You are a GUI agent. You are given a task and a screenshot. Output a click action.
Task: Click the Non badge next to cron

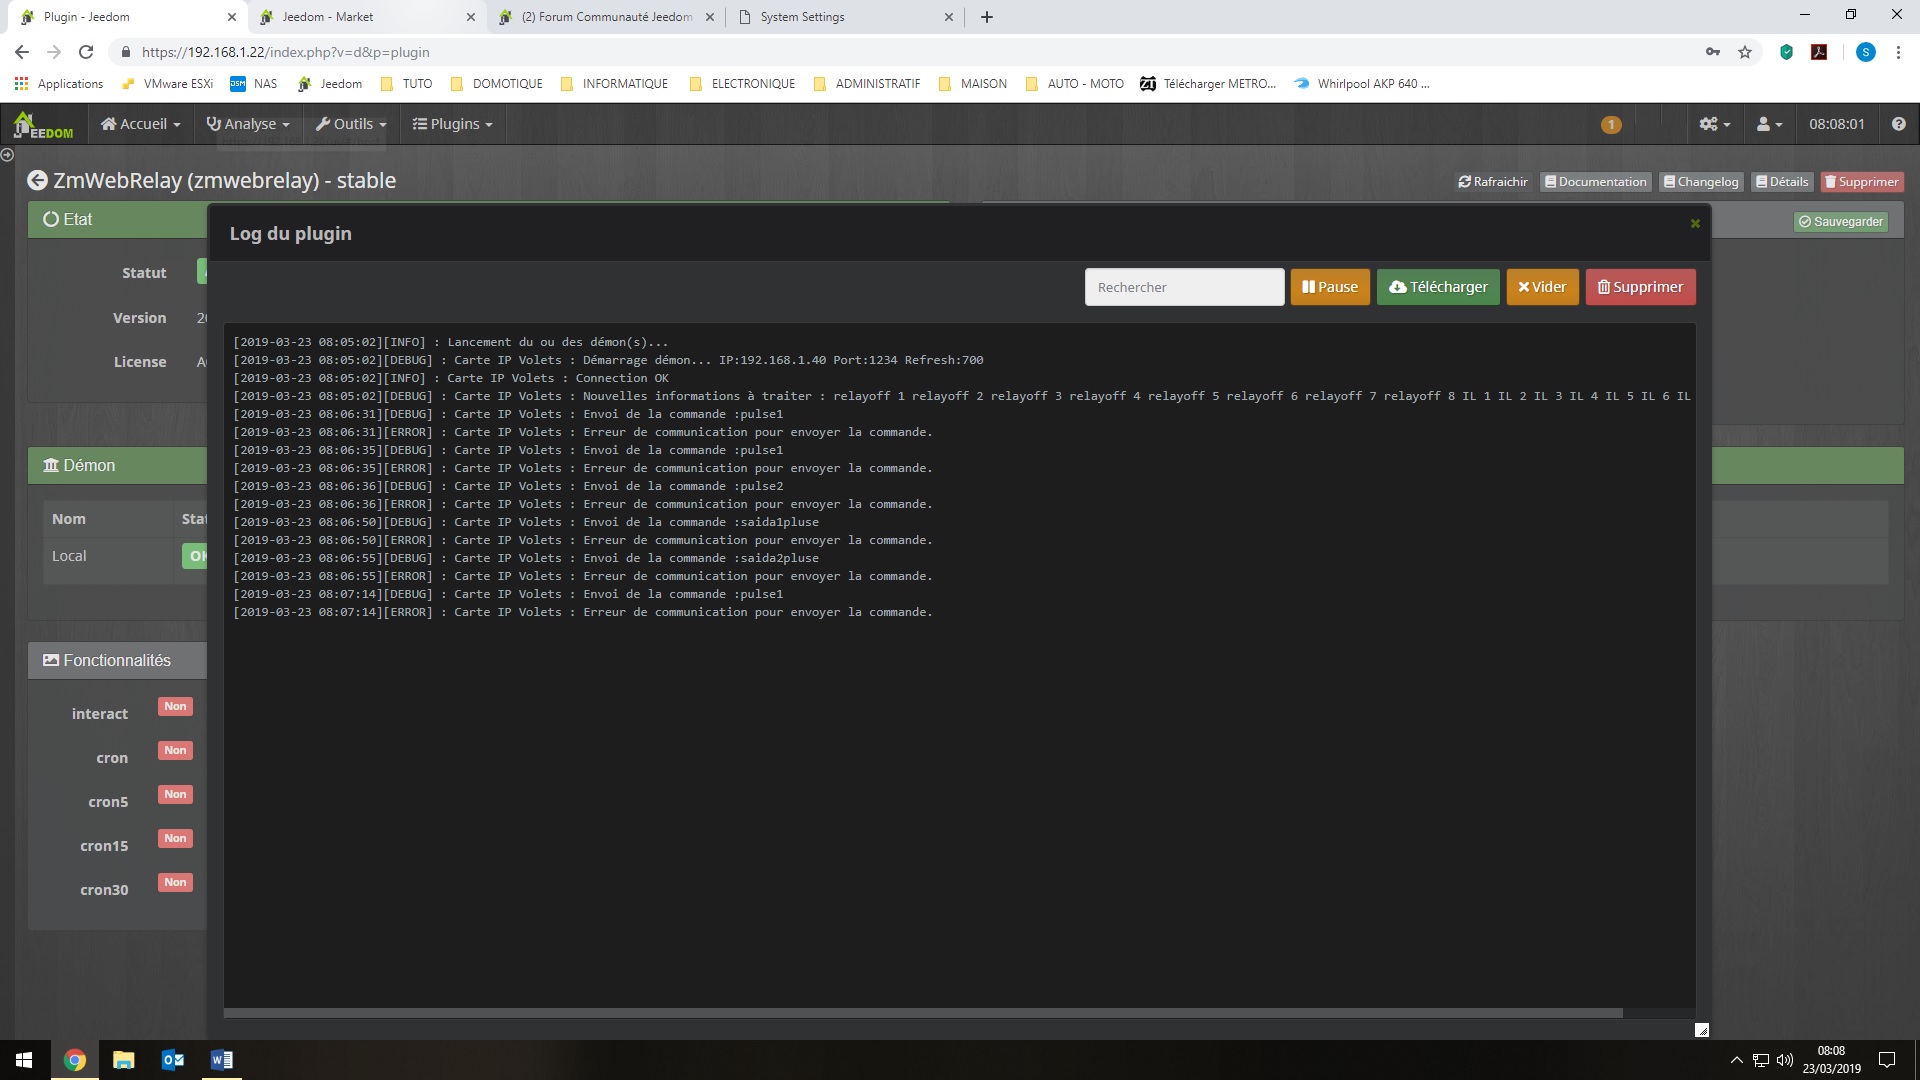click(x=175, y=751)
